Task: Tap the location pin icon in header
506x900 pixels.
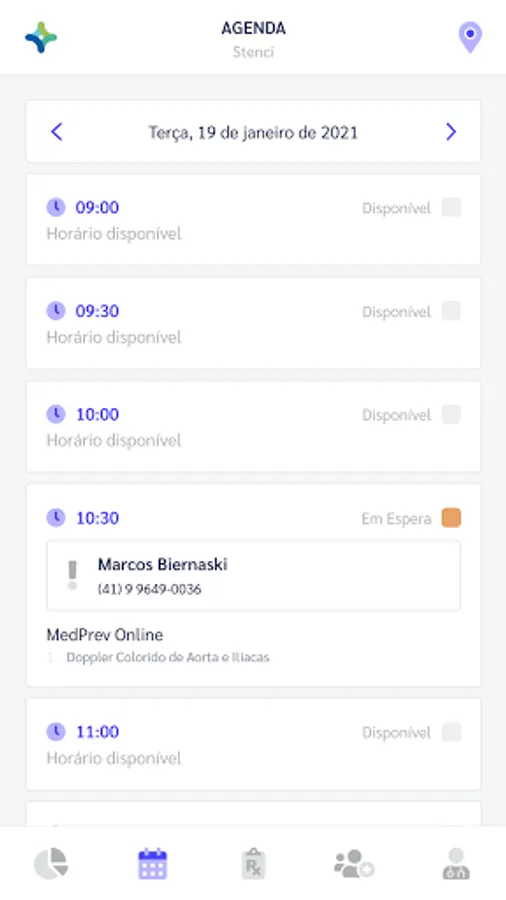Action: tap(470, 37)
